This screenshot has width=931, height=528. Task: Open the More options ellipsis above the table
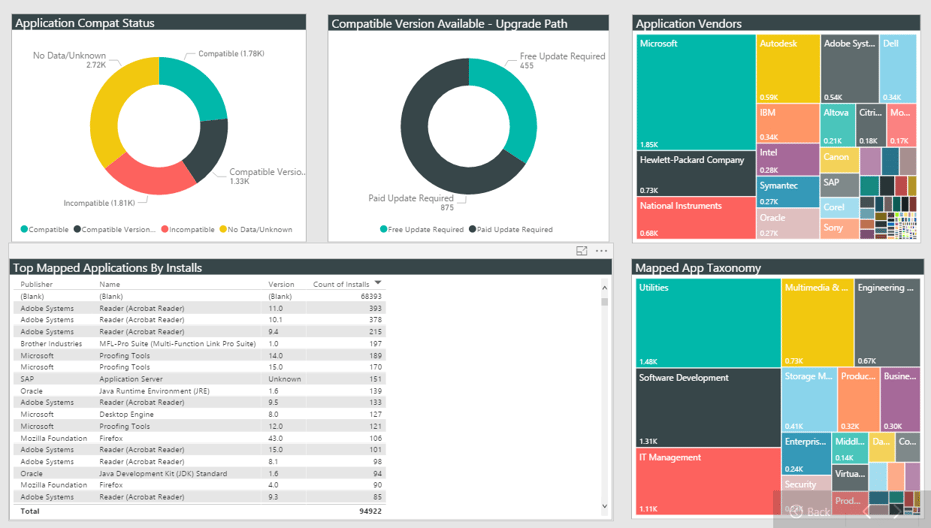[601, 251]
